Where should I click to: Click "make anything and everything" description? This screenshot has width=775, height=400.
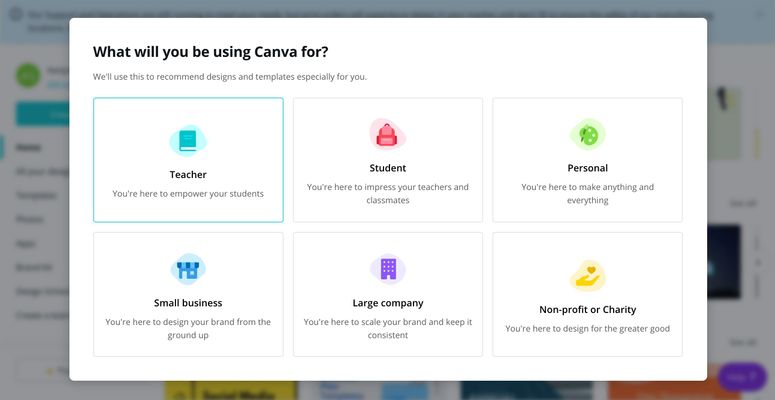[587, 193]
